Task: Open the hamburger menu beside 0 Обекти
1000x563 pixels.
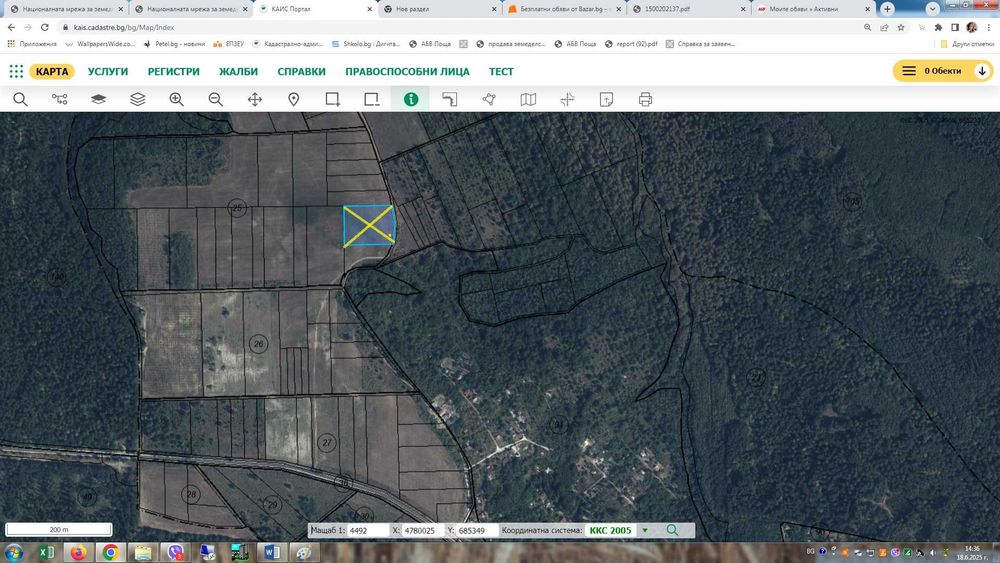Action: (x=908, y=71)
